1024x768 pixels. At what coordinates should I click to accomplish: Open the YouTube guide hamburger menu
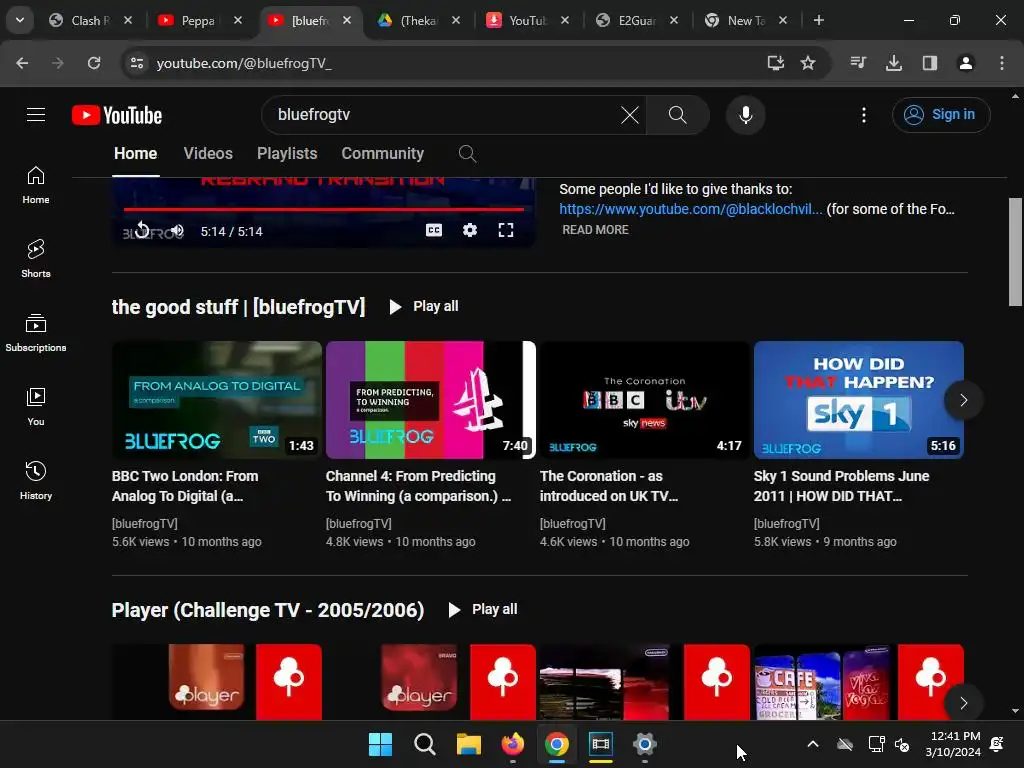[36, 115]
